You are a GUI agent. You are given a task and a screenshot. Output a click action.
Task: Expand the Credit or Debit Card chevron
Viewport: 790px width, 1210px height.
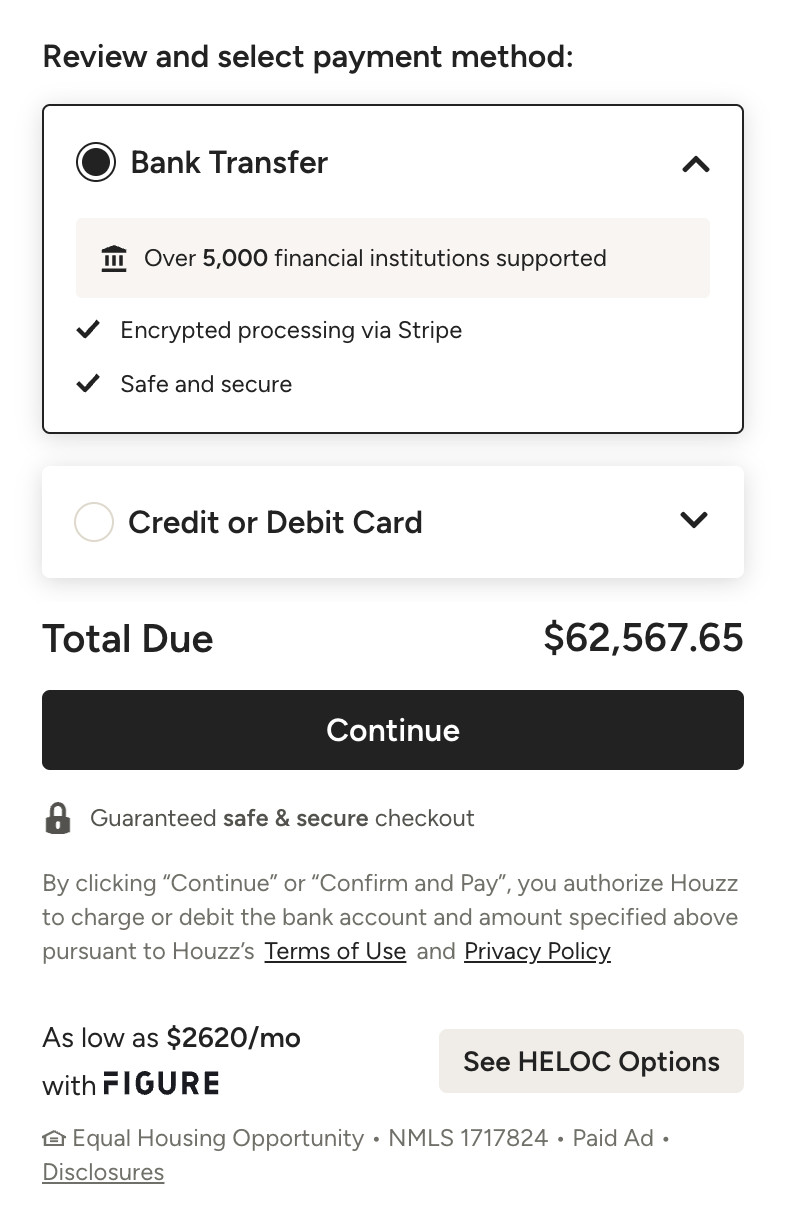tap(693, 519)
